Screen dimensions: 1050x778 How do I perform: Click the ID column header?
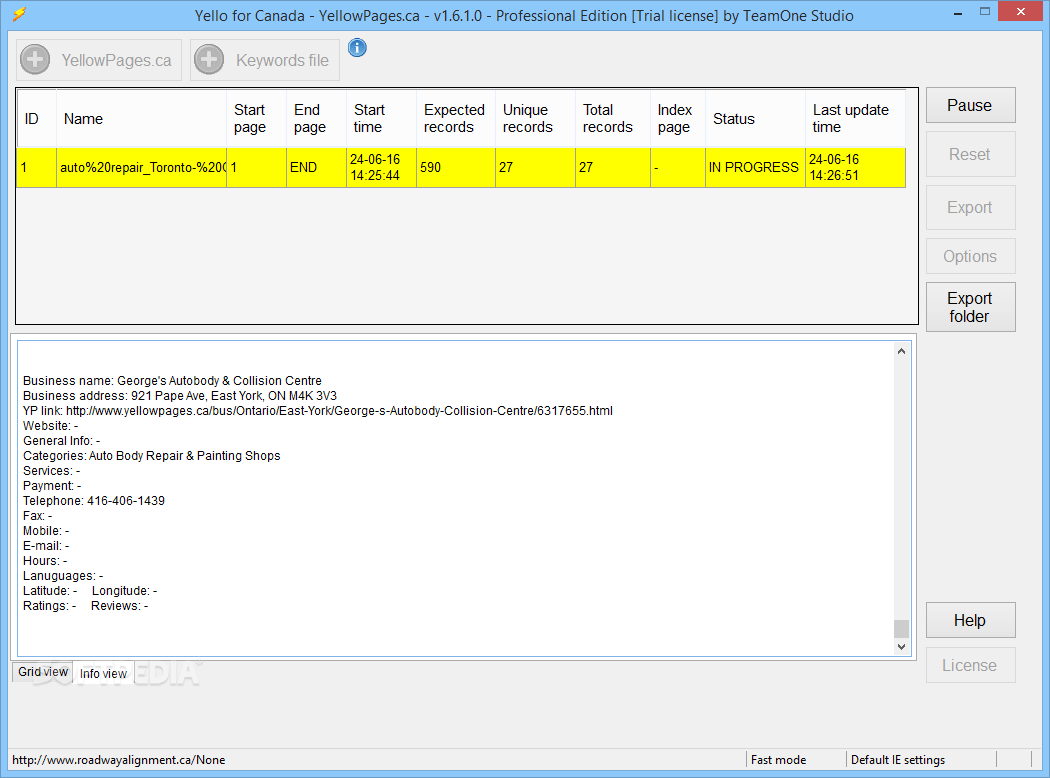(37, 119)
